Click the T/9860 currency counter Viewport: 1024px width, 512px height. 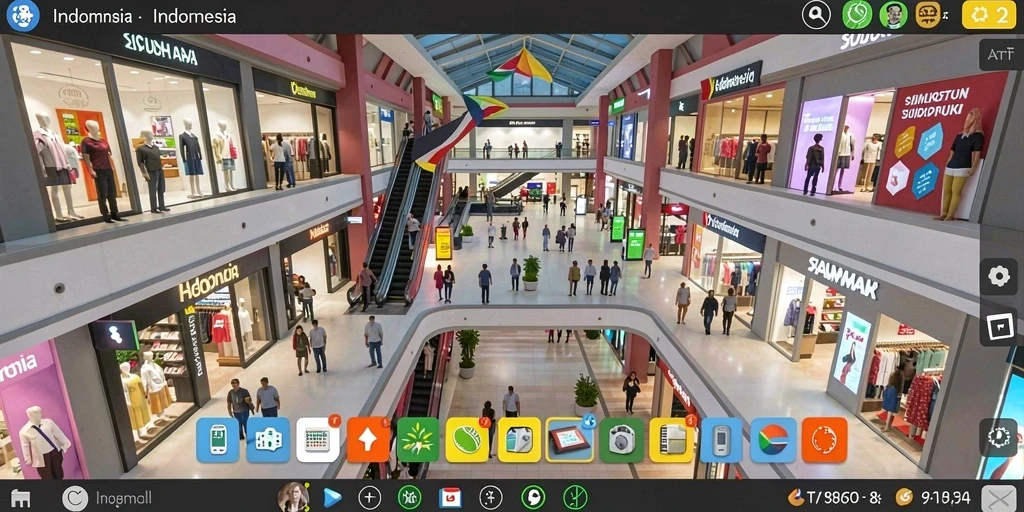tap(835, 498)
